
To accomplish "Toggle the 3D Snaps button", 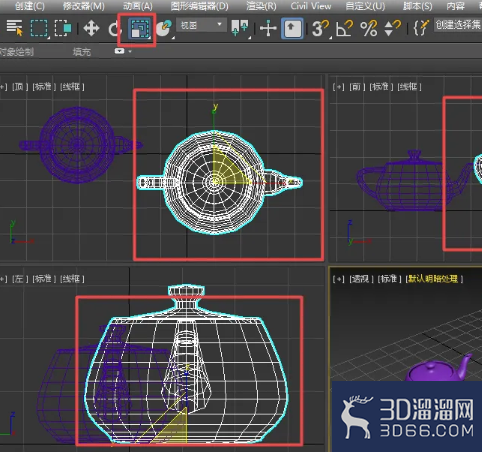I will 321,28.
